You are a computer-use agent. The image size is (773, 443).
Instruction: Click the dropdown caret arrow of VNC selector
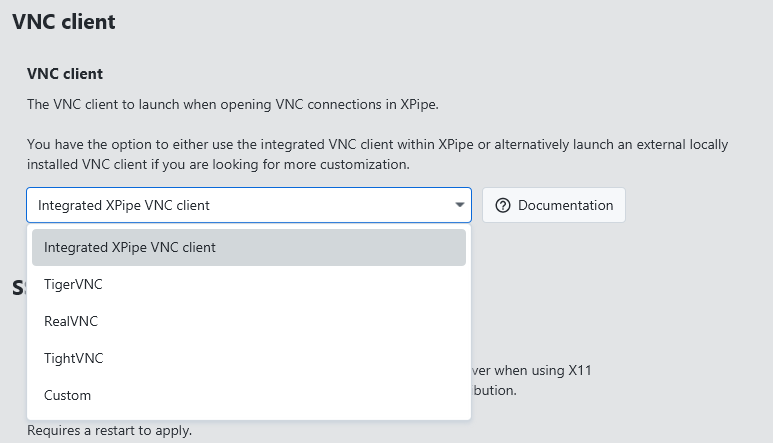[x=460, y=205]
